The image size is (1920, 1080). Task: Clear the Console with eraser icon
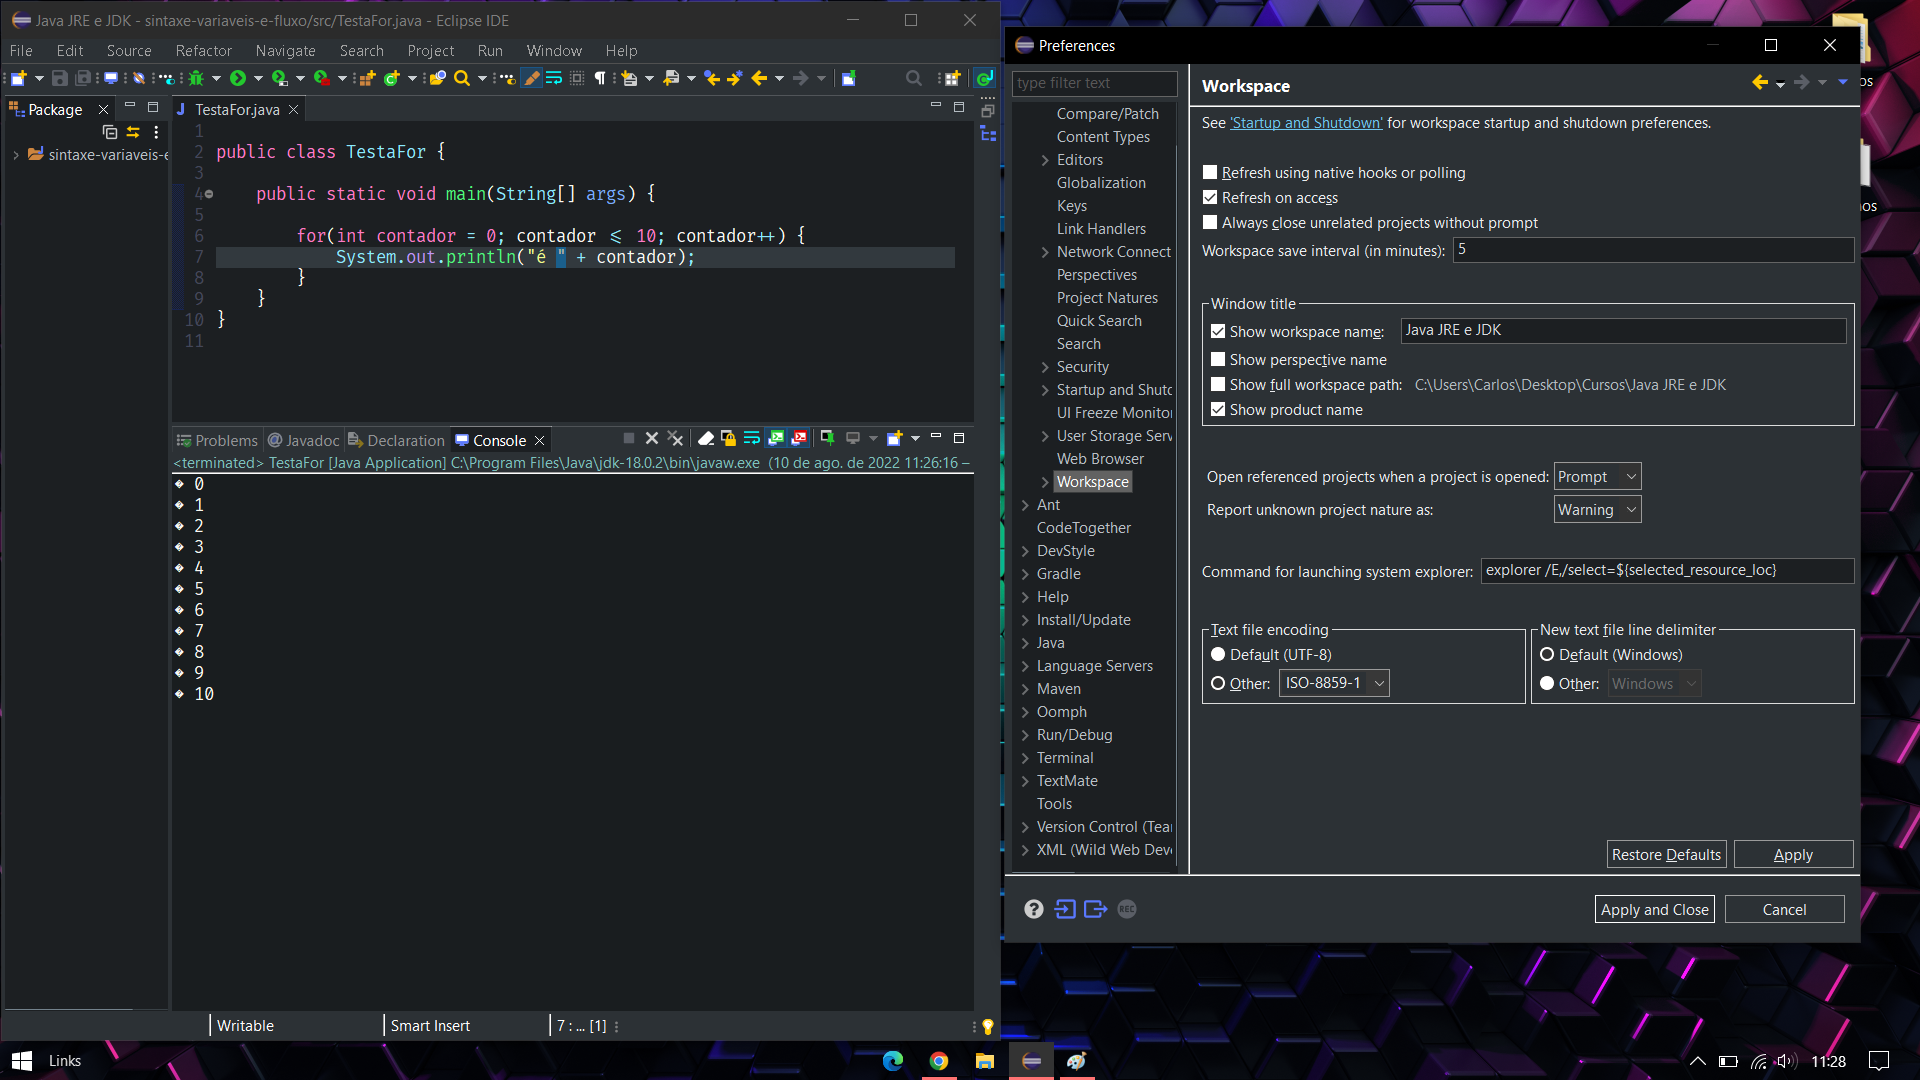point(706,438)
